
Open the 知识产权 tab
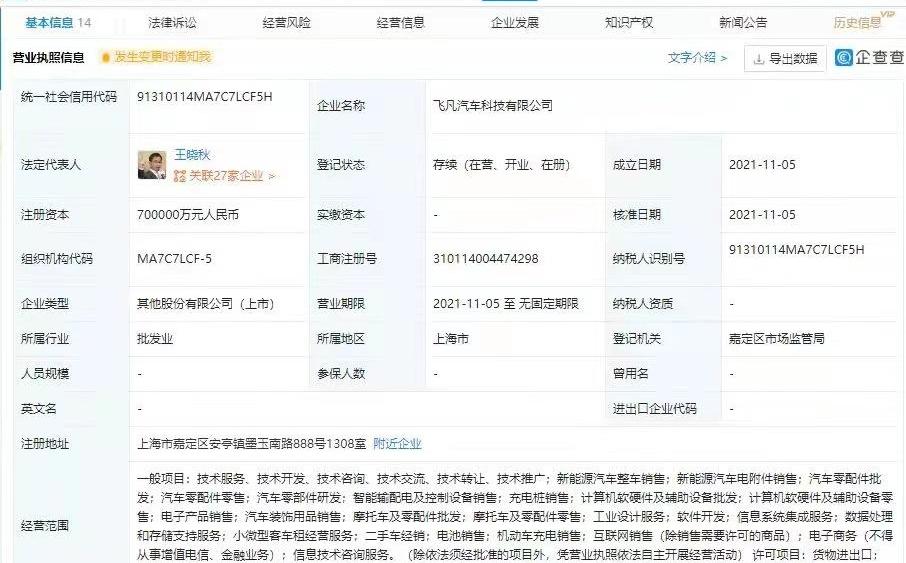click(629, 22)
